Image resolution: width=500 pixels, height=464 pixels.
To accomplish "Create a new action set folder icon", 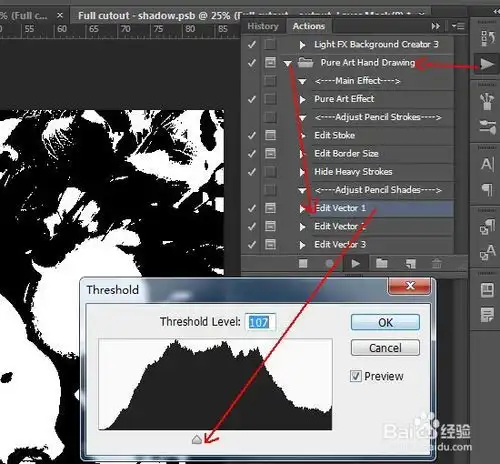I will pos(382,264).
